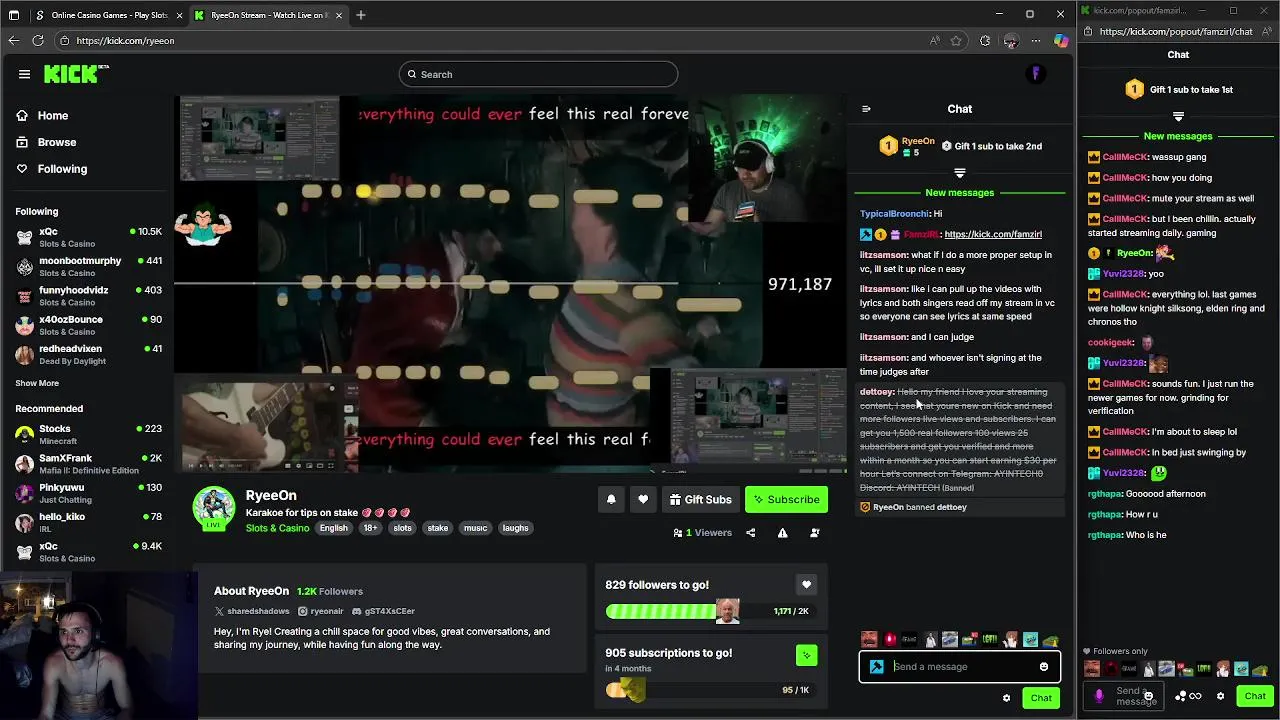Viewport: 1280px width, 720px height.
Task: Open the Kick hamburger sidebar menu
Action: [x=24, y=74]
